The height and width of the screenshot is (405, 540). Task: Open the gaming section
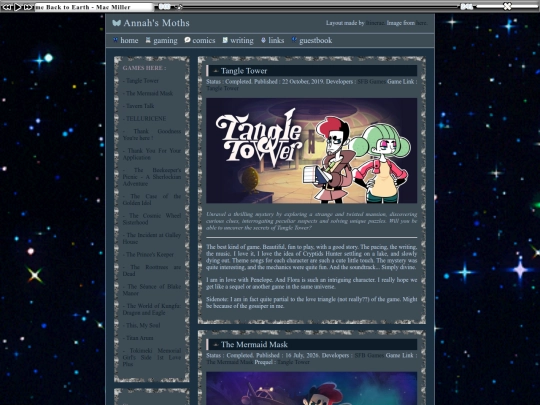click(x=165, y=41)
